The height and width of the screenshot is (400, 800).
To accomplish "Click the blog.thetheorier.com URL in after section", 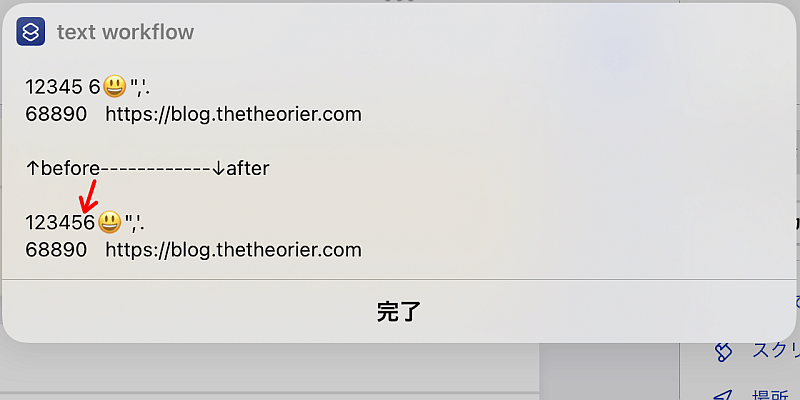I will click(x=234, y=250).
